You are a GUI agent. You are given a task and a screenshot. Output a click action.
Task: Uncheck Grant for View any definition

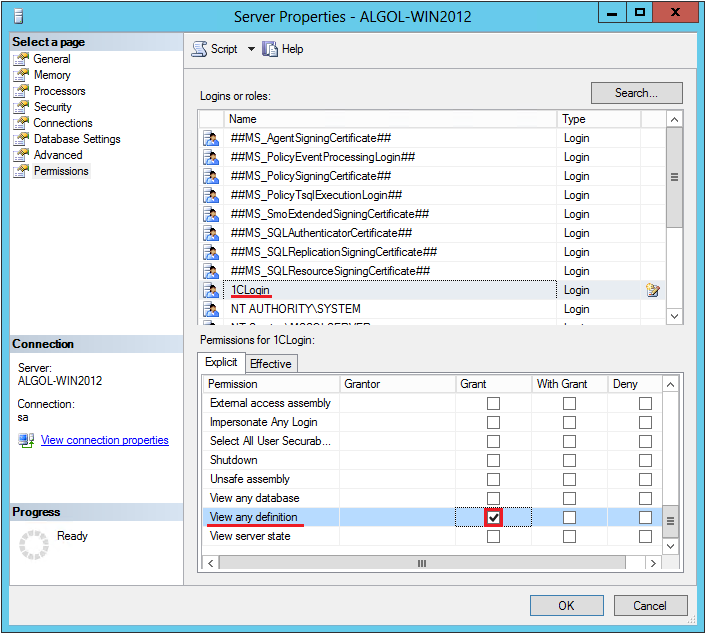(x=493, y=517)
